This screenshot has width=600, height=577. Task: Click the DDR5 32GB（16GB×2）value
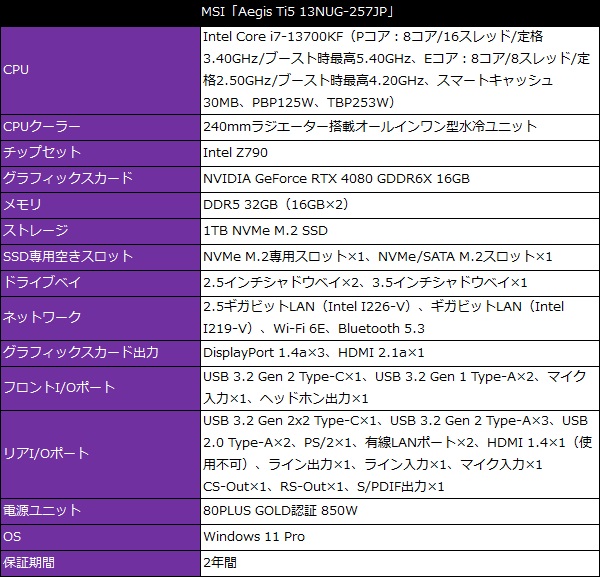276,205
